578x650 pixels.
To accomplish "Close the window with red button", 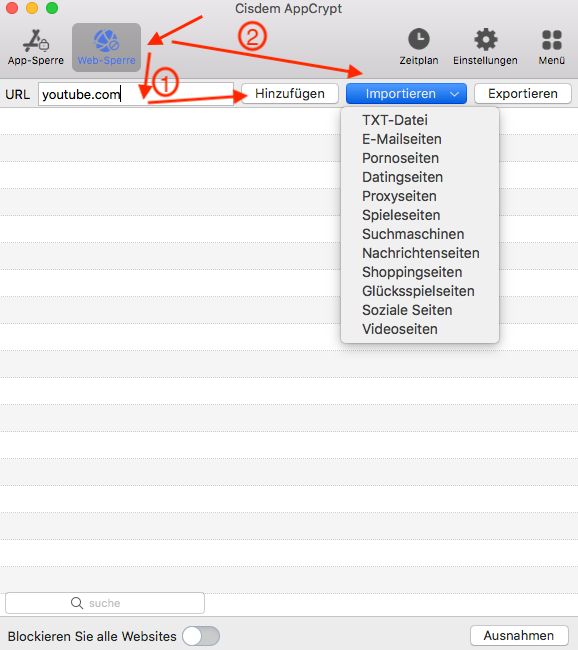I will pyautogui.click(x=12, y=8).
